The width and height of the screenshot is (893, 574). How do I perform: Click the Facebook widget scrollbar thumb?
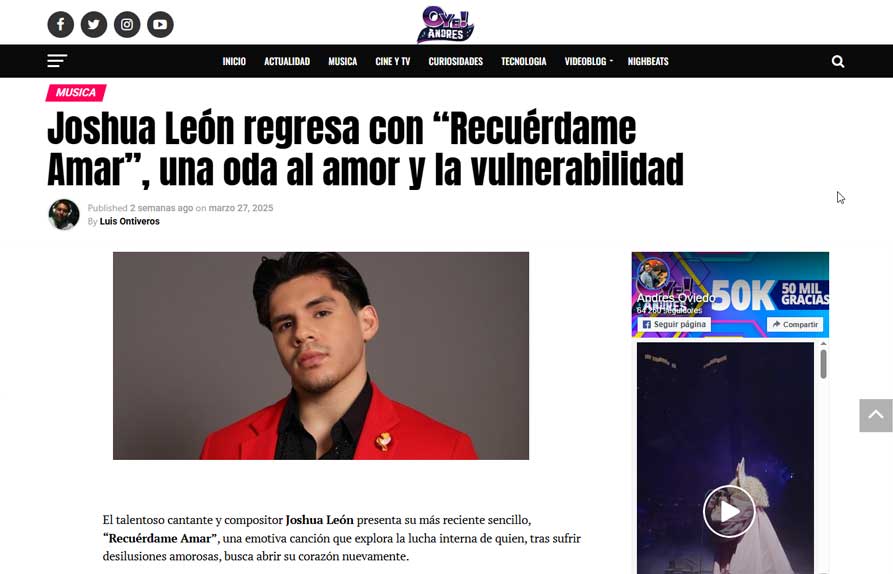[824, 364]
